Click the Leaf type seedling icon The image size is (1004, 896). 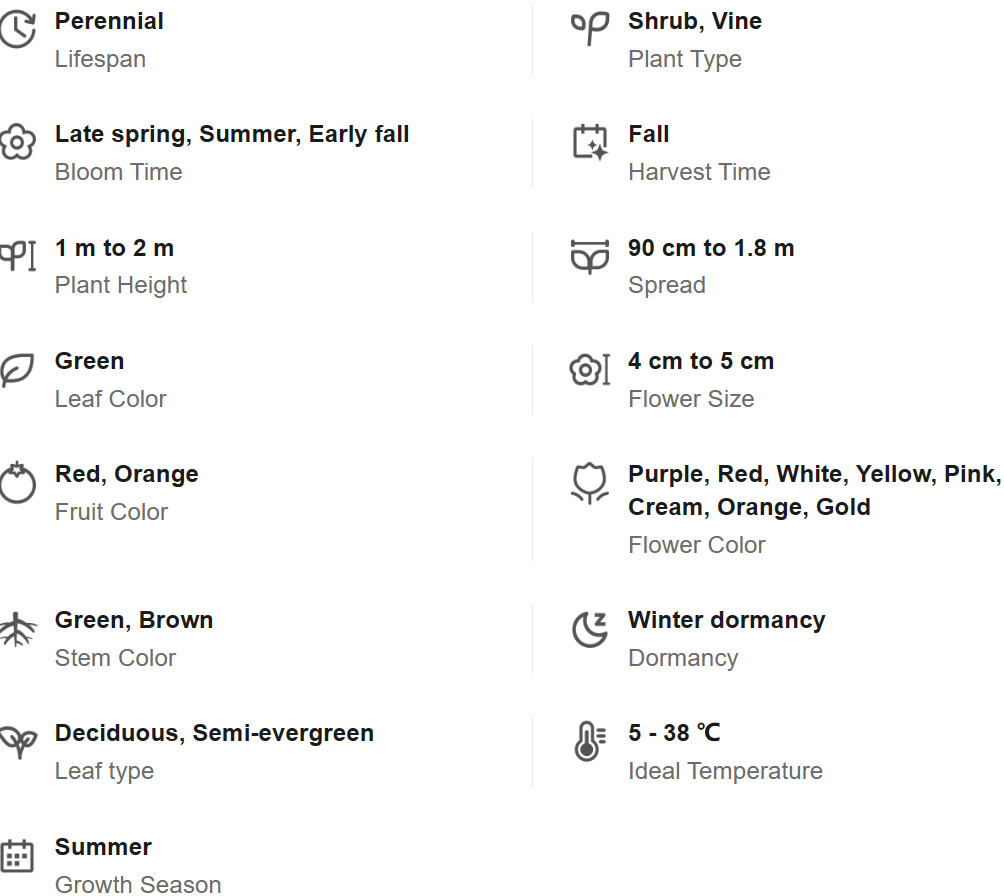18,742
